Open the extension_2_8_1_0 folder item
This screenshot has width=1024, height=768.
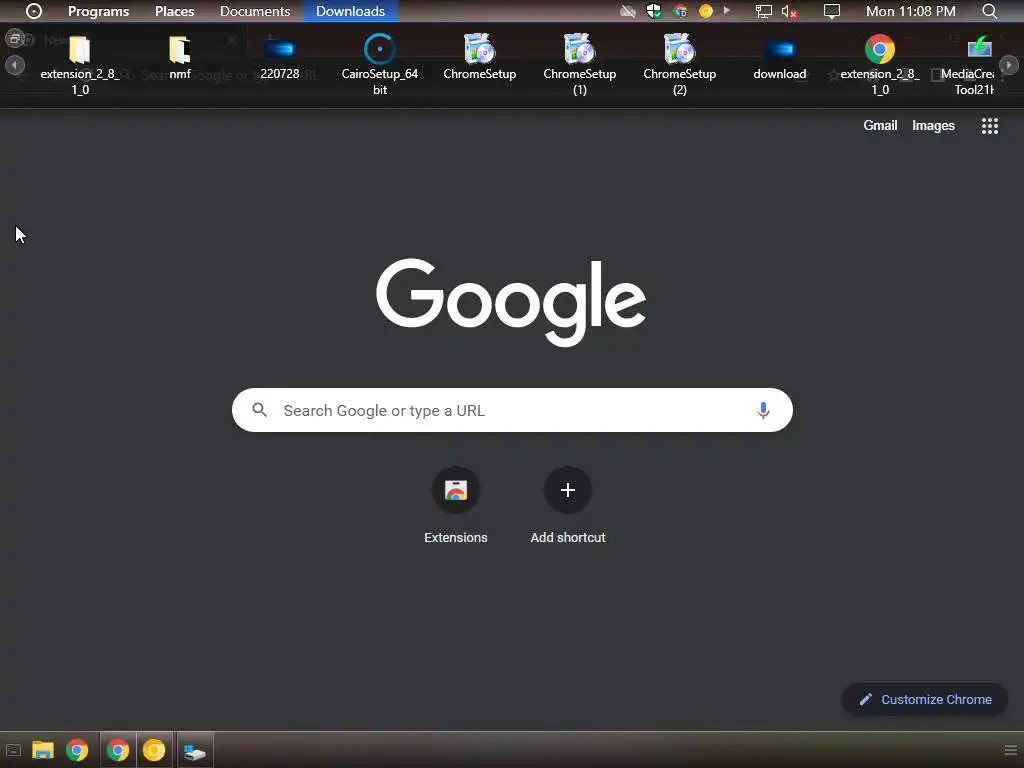[x=80, y=65]
